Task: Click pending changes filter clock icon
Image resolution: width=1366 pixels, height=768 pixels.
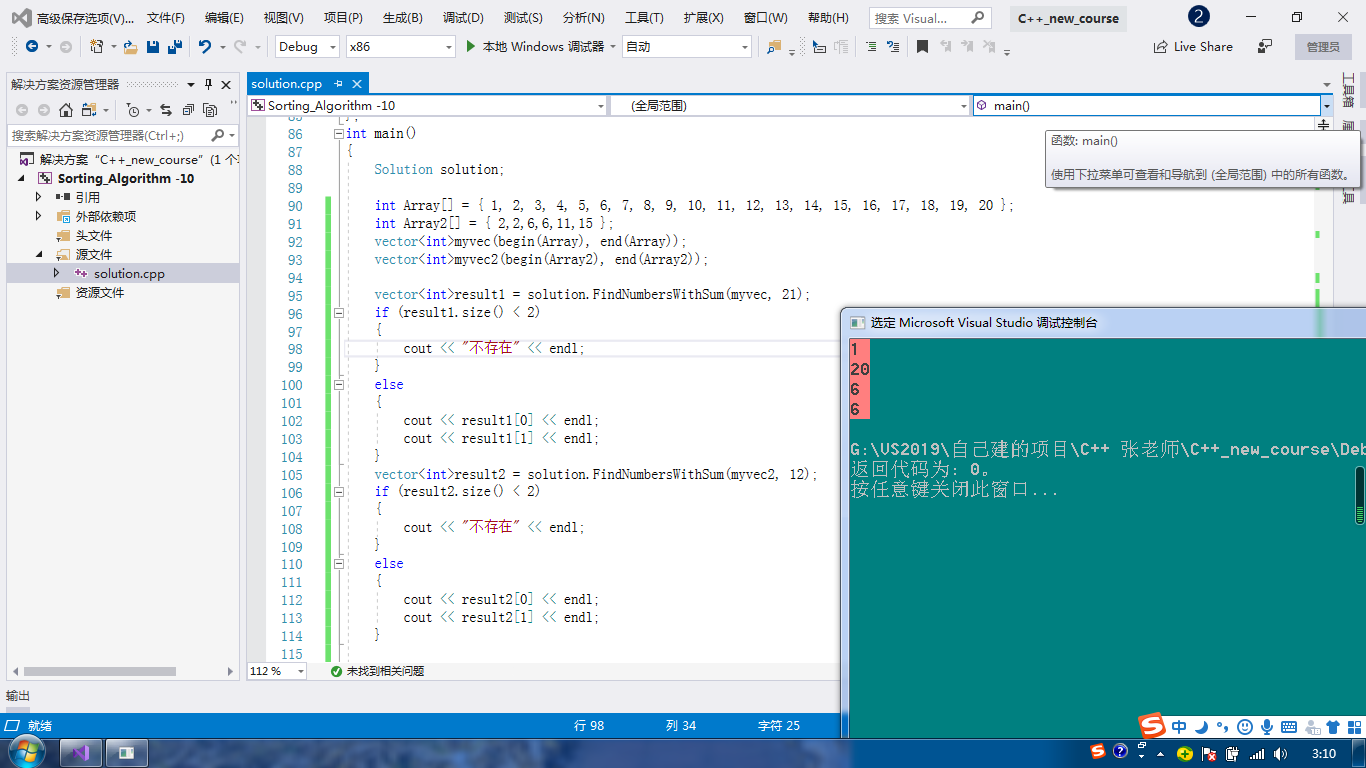Action: (133, 110)
